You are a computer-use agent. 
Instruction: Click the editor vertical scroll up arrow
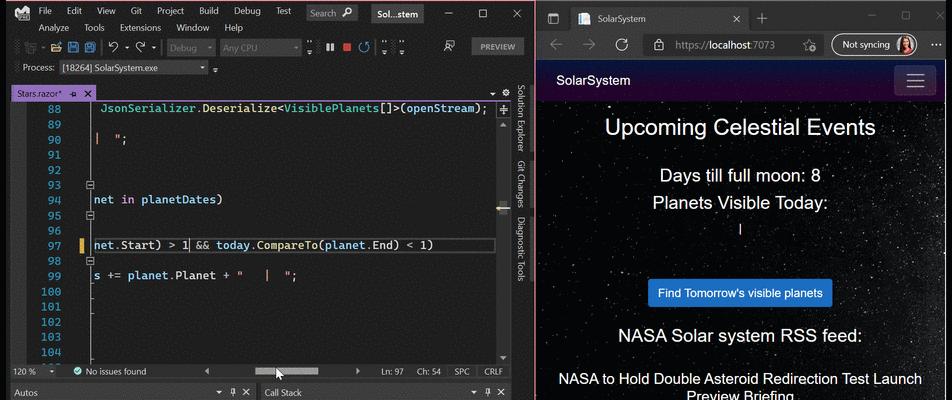(503, 124)
